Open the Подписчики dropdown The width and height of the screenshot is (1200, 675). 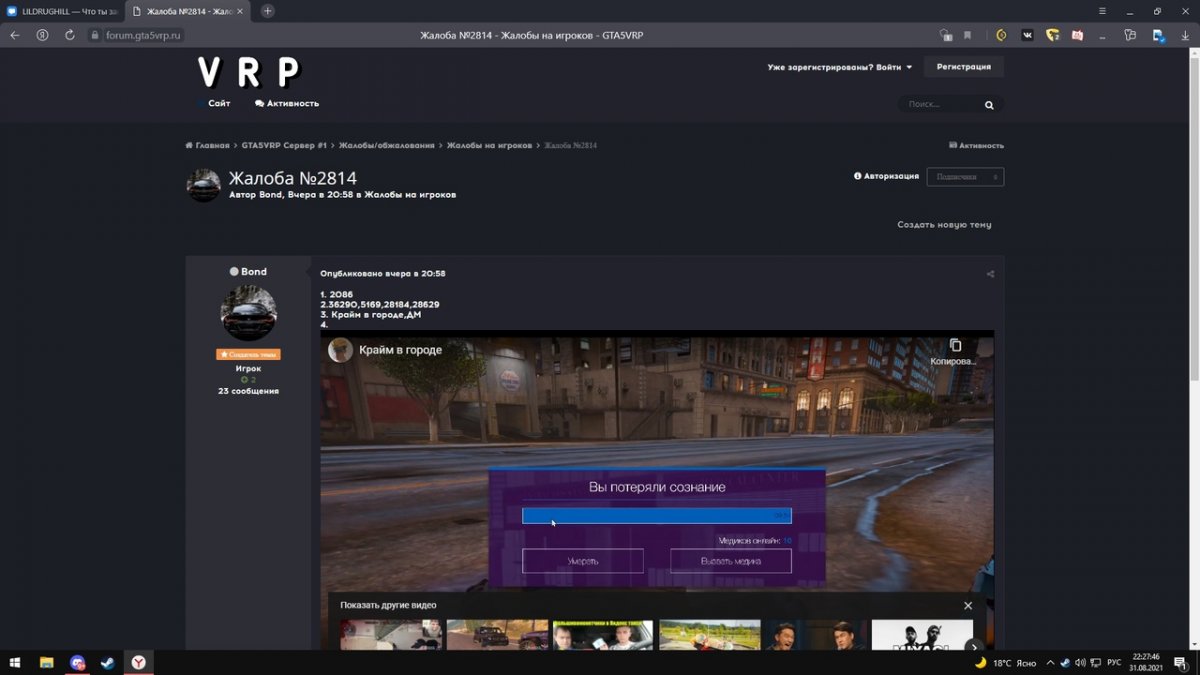[x=964, y=177]
